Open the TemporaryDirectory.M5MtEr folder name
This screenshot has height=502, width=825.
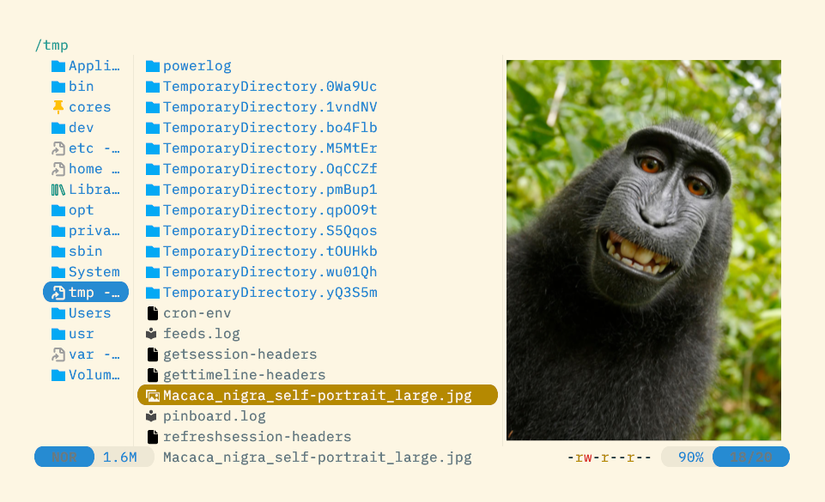tap(270, 148)
